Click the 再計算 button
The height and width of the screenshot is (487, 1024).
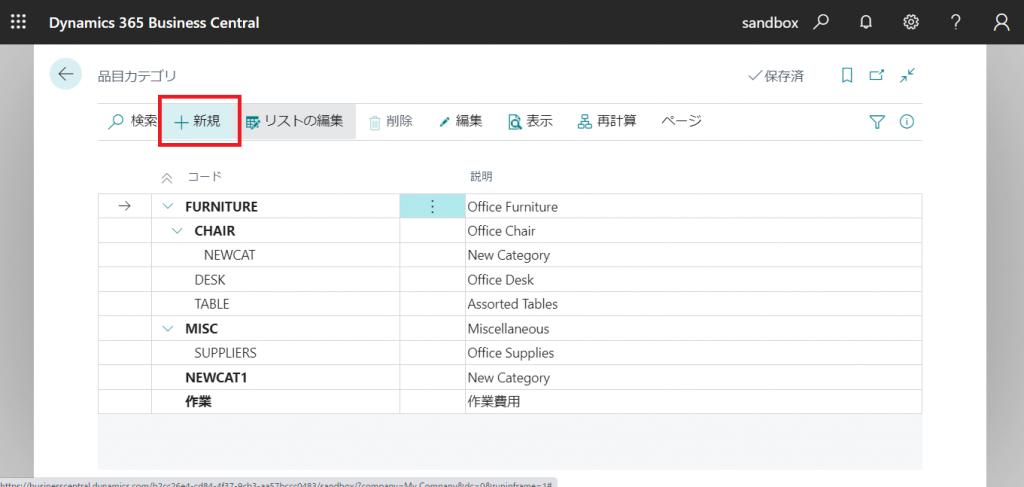click(607, 121)
